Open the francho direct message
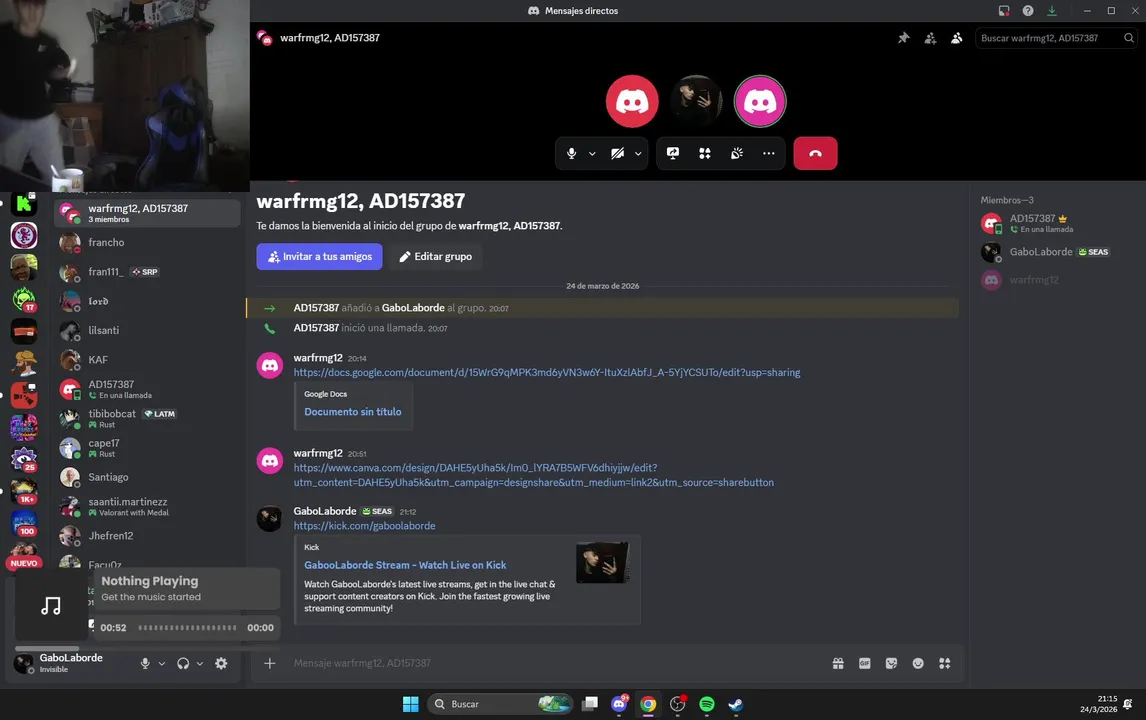 point(147,243)
